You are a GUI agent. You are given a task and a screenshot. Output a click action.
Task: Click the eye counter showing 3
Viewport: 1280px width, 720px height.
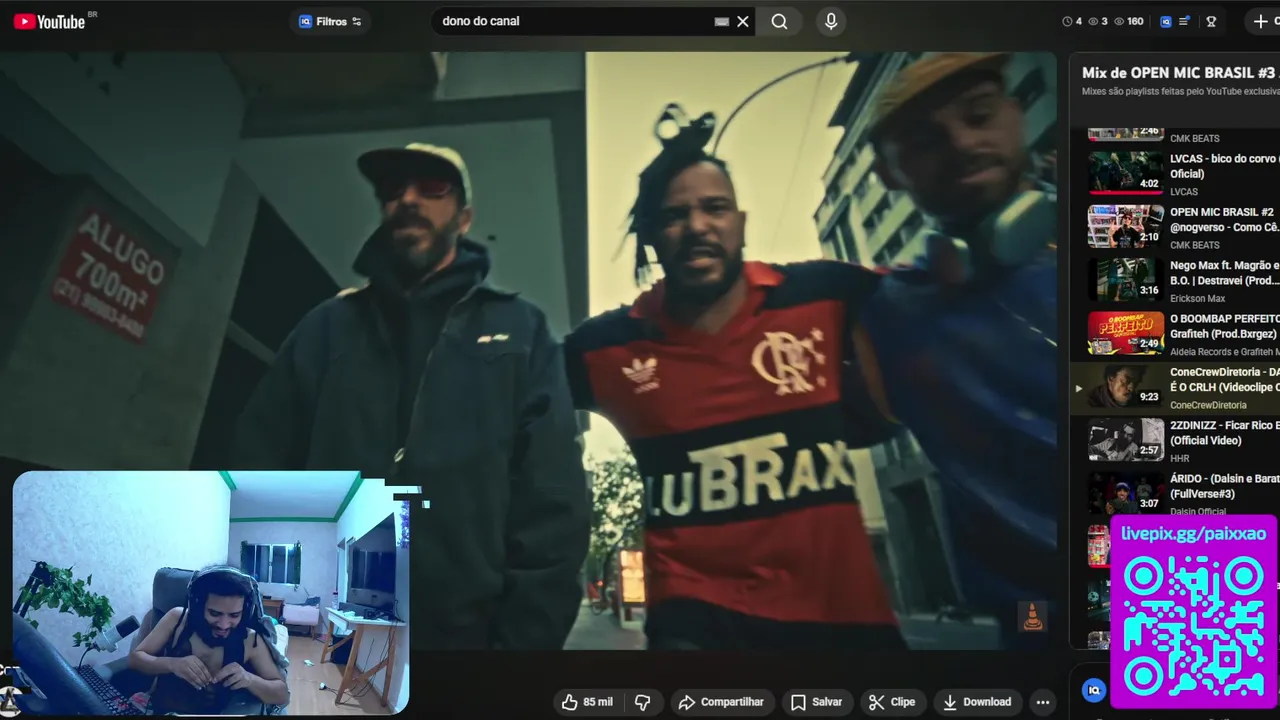1097,21
